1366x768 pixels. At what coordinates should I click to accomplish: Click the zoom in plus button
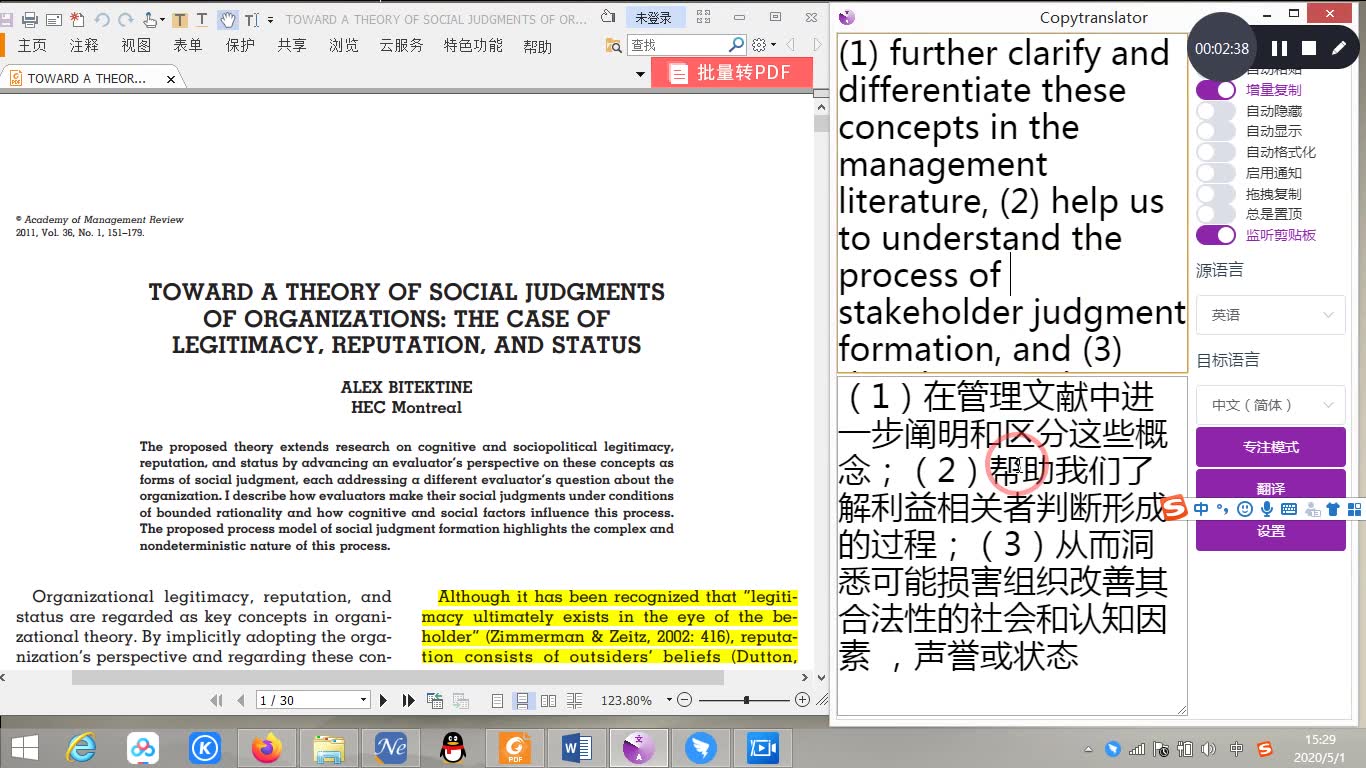[x=802, y=700]
